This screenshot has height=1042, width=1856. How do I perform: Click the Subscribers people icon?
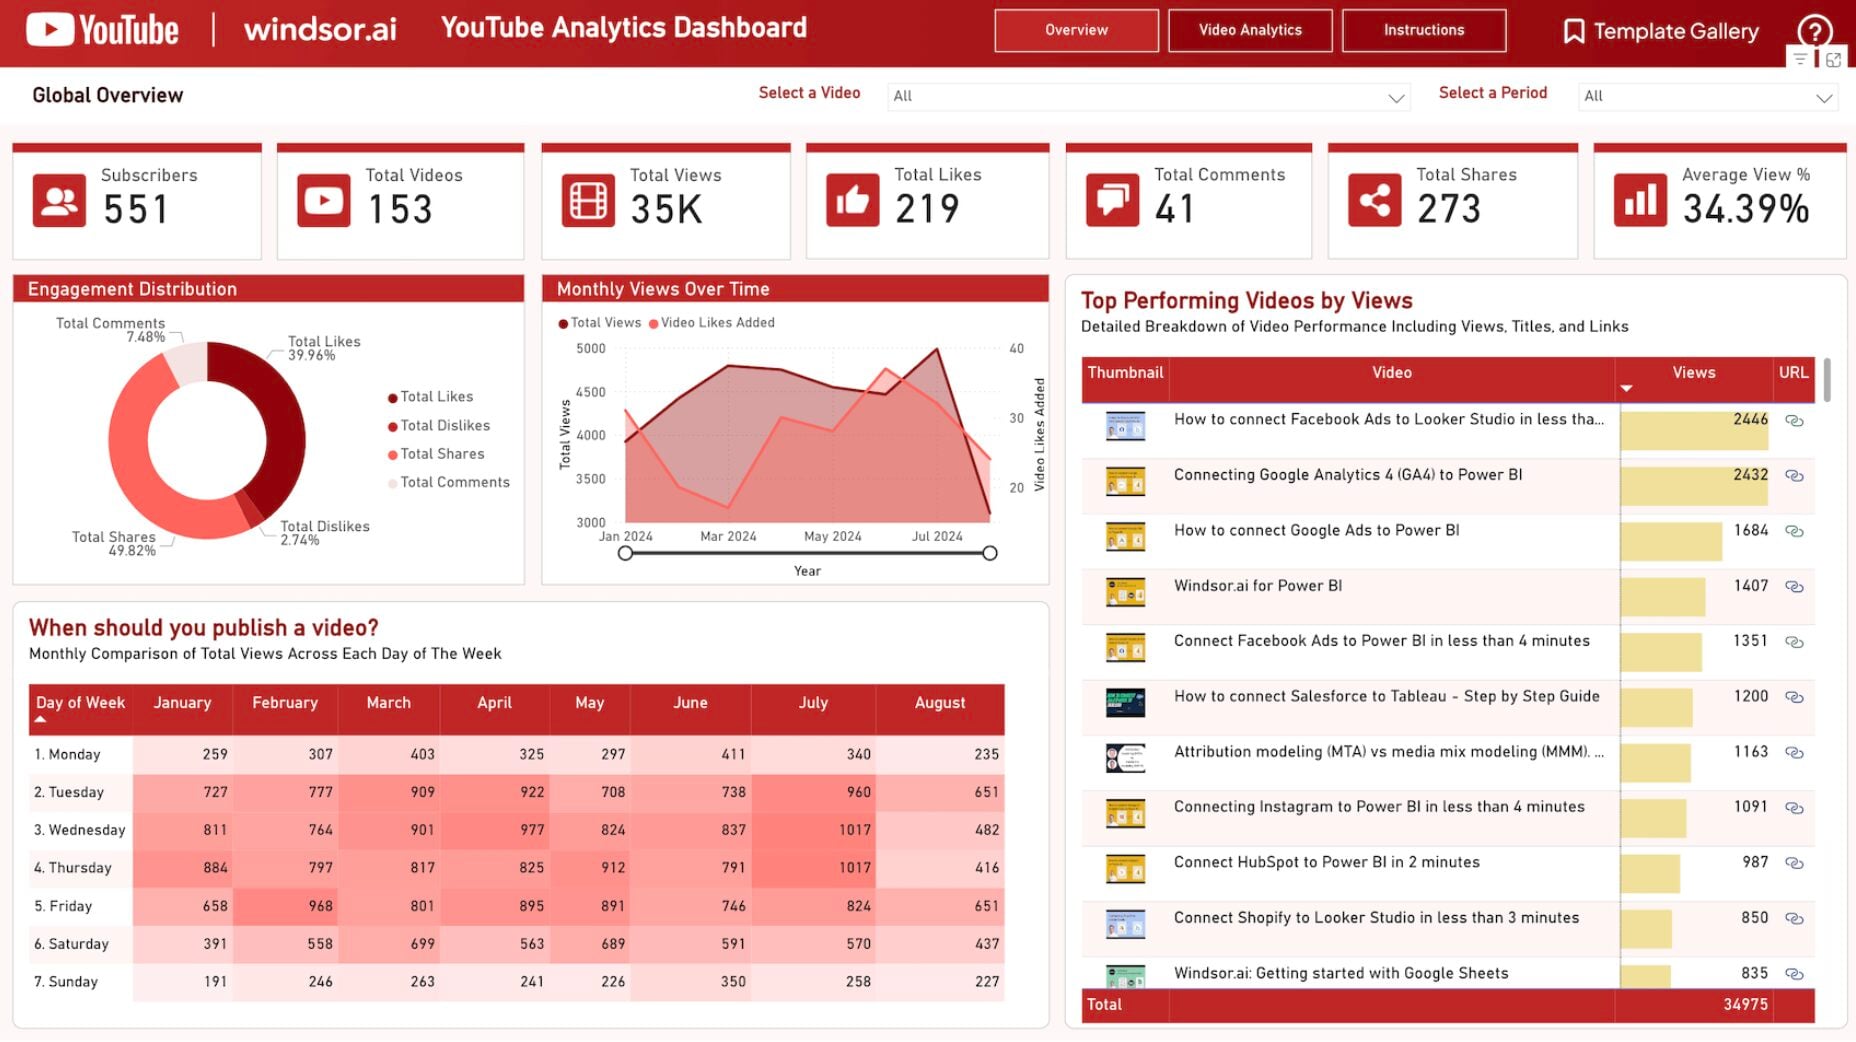[x=58, y=199]
